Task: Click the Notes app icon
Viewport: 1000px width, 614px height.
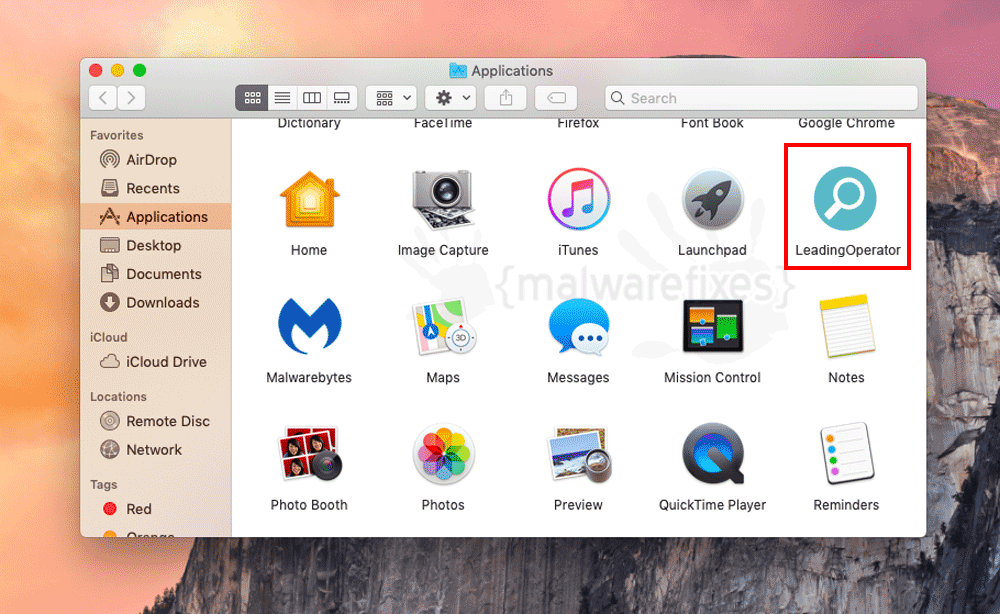Action: [846, 326]
